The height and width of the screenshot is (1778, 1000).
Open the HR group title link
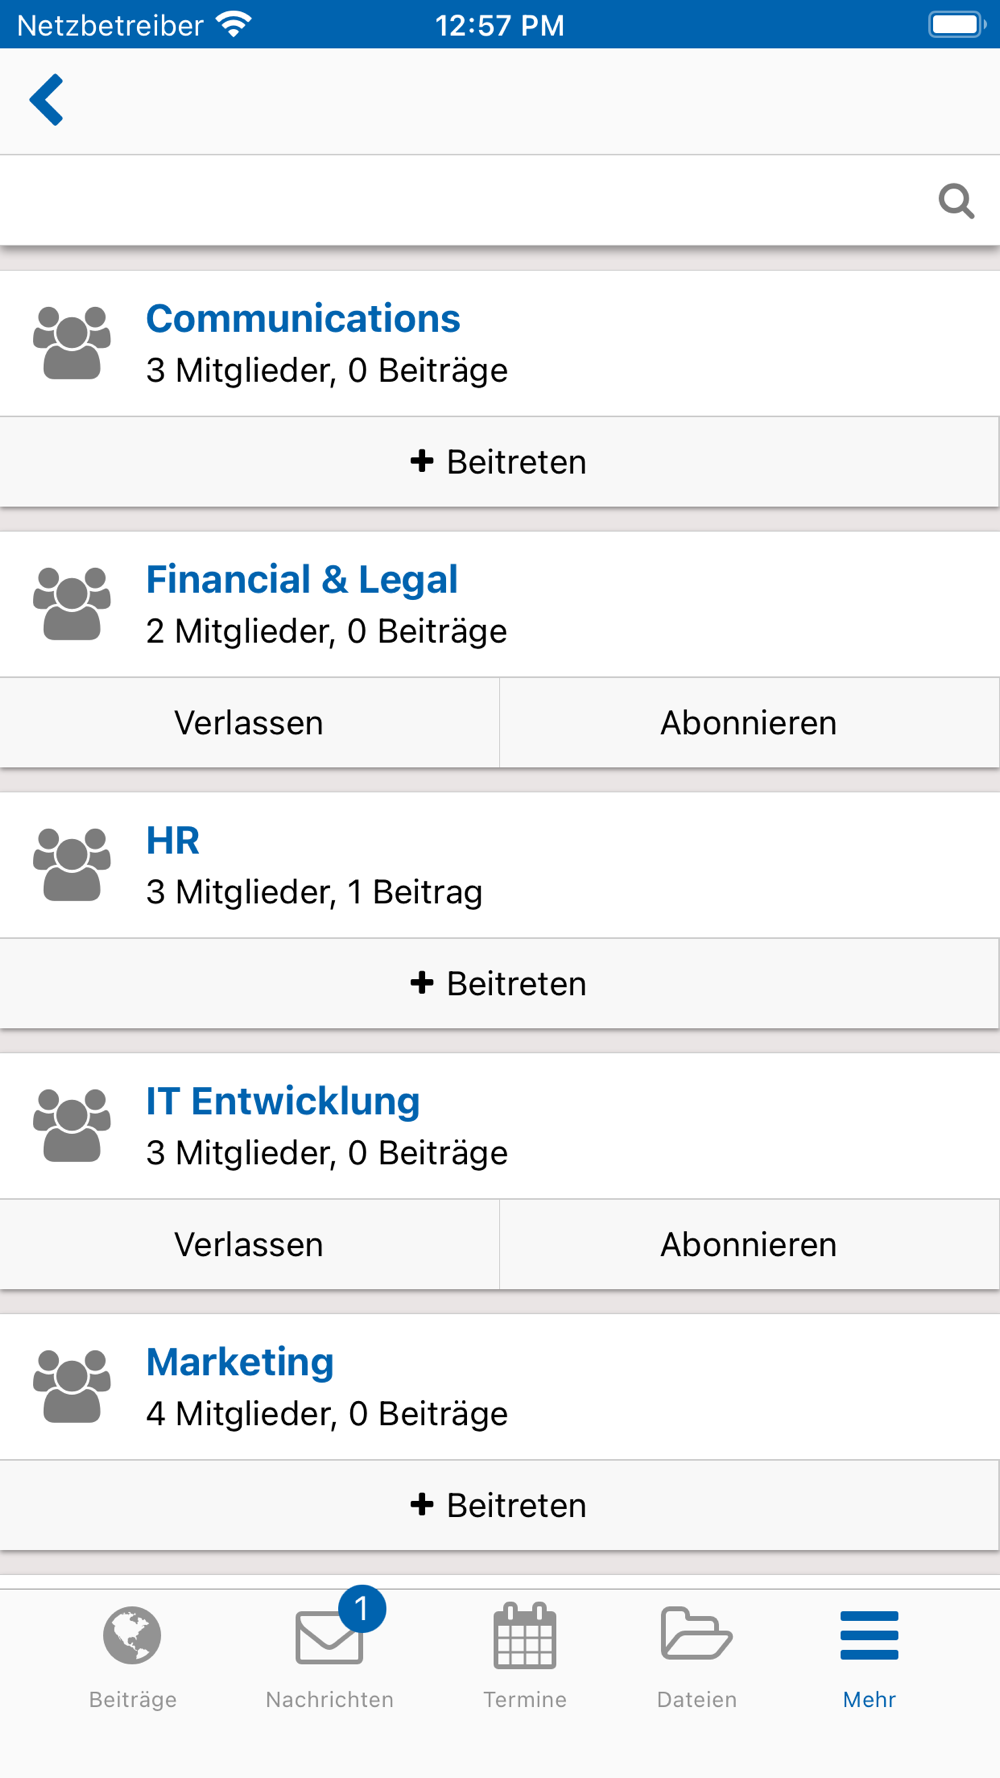point(173,841)
